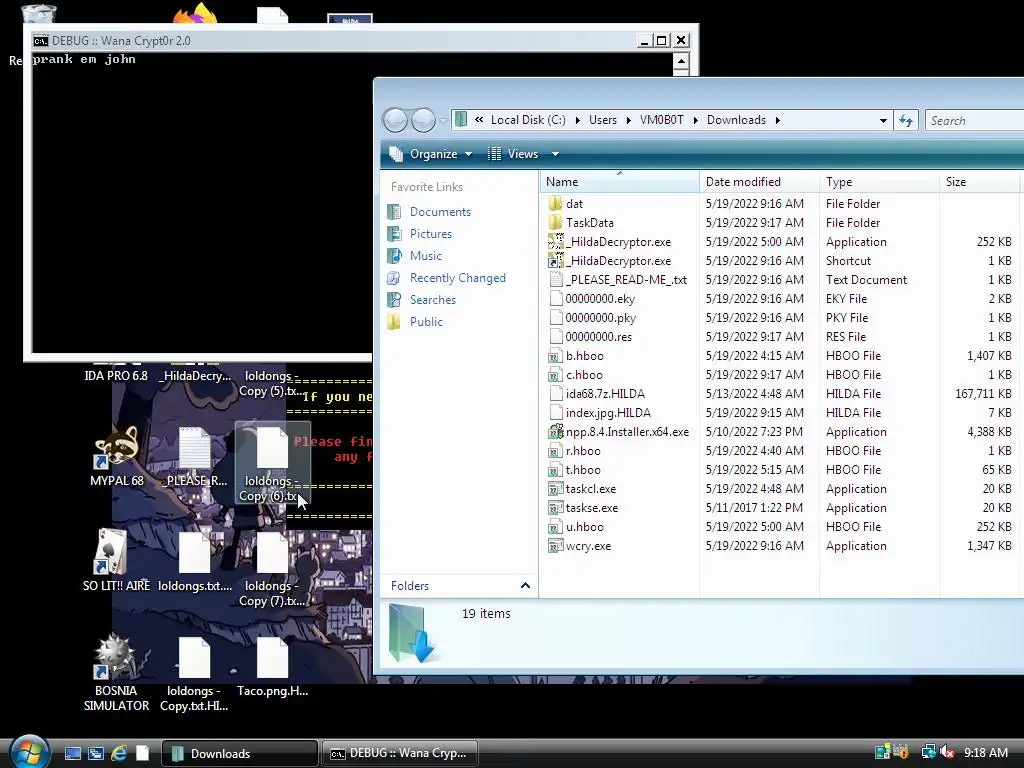Open Recently Changed favorite link
This screenshot has height=768, width=1024.
pyautogui.click(x=457, y=278)
